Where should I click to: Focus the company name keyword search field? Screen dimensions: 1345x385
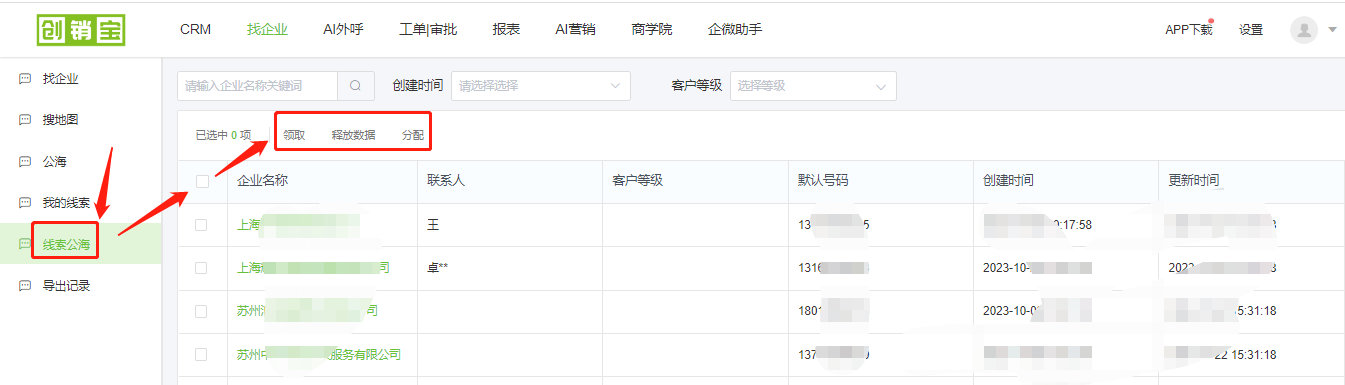(258, 86)
